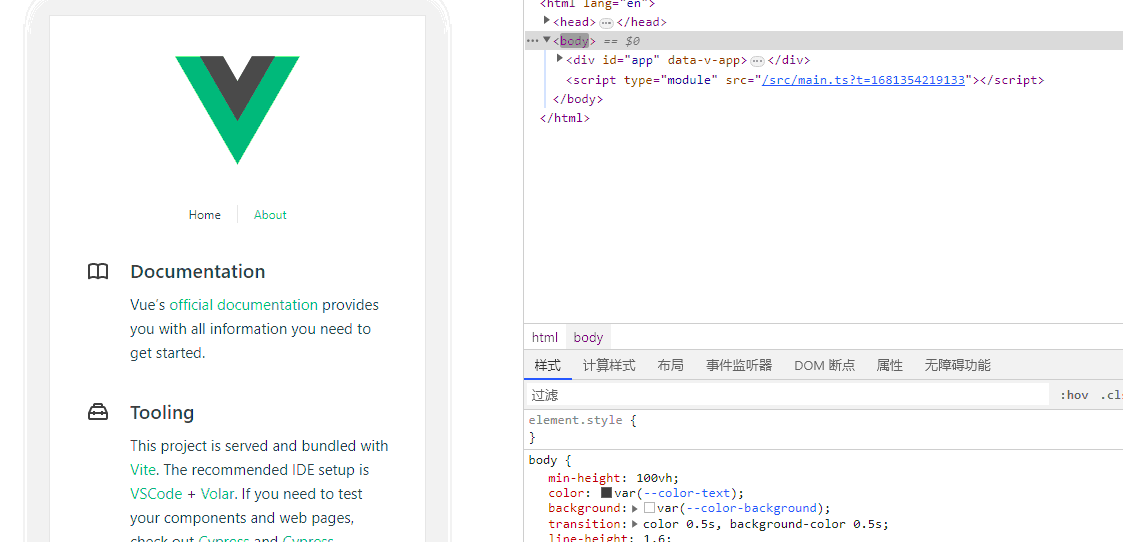
Task: Select the 布局 tab
Action: (670, 365)
